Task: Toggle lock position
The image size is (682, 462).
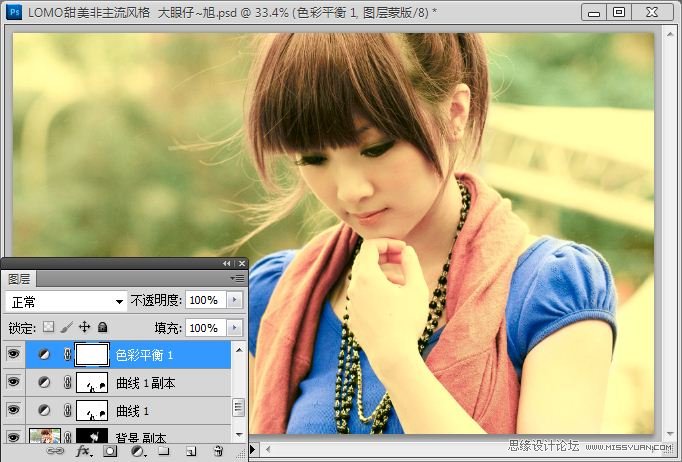Action: coord(84,327)
